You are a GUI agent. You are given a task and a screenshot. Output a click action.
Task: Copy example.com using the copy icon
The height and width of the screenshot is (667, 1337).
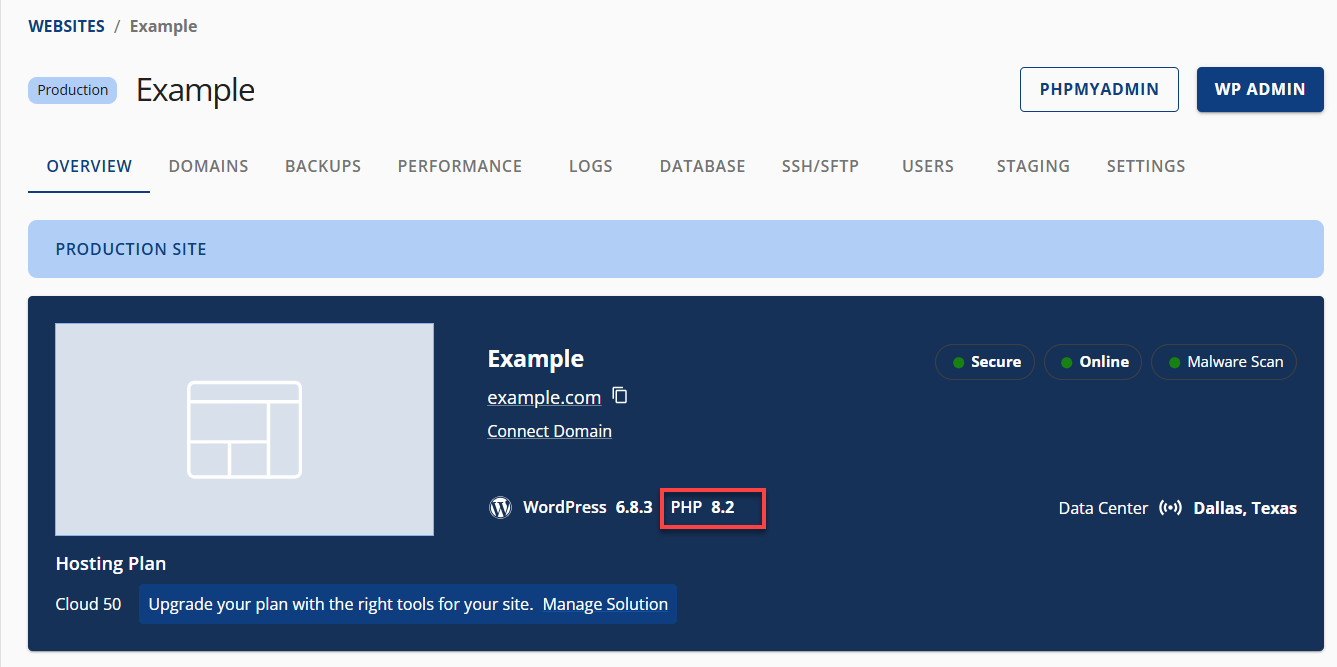[620, 395]
